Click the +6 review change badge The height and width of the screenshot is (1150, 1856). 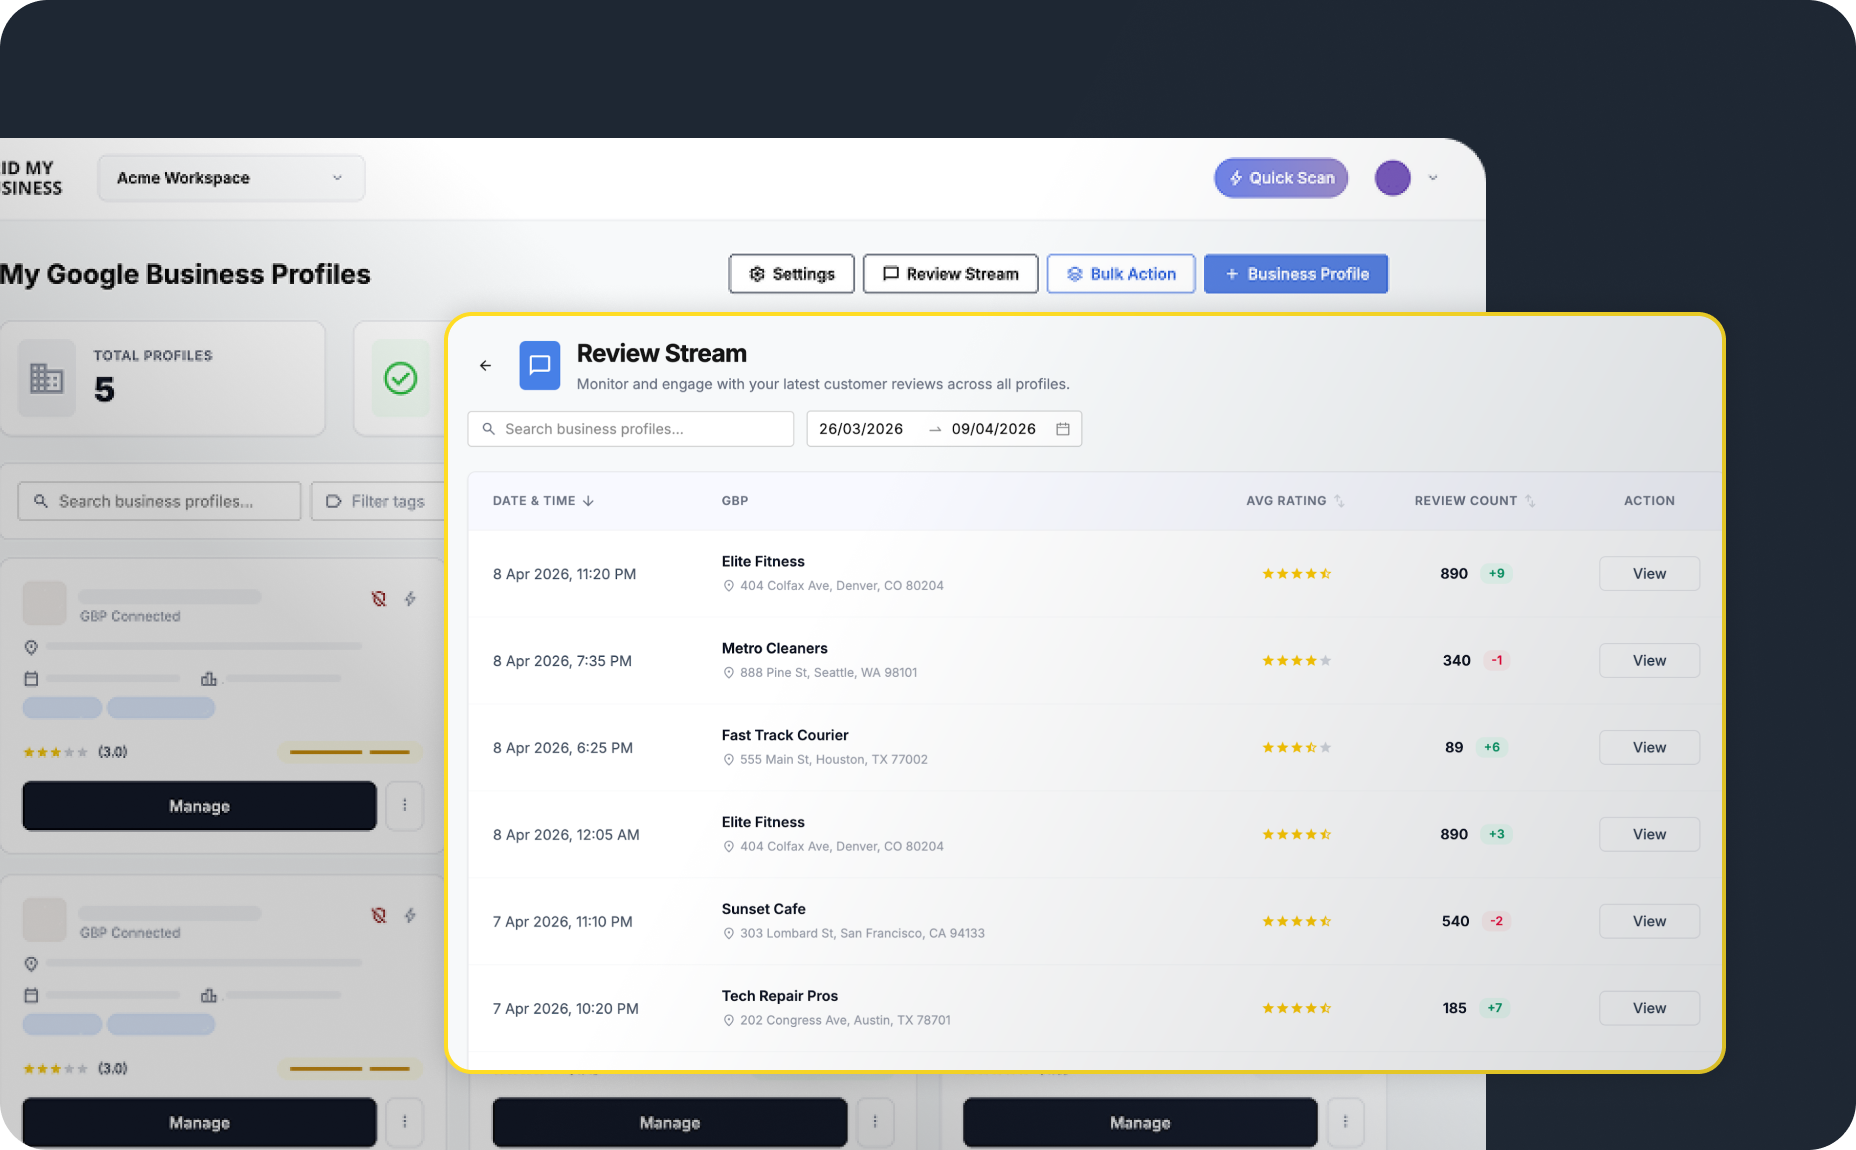[1492, 748]
